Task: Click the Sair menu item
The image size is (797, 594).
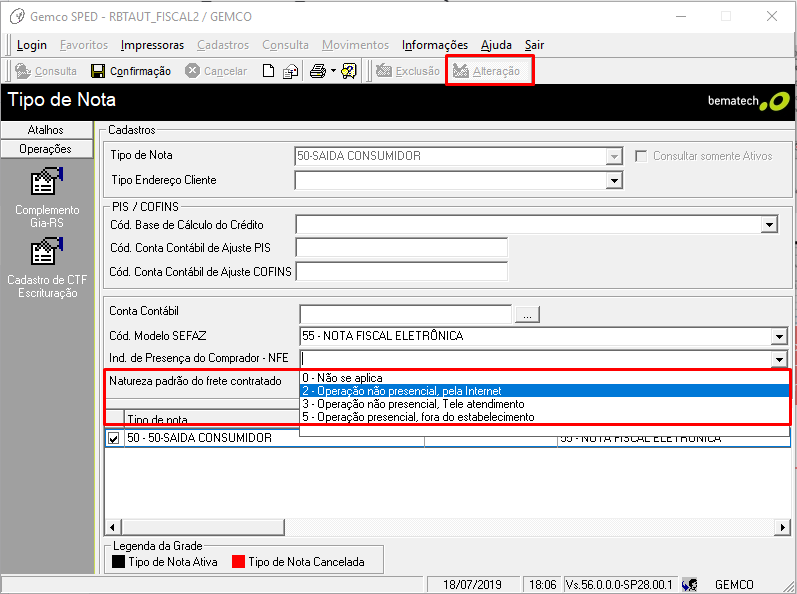Action: tap(534, 45)
